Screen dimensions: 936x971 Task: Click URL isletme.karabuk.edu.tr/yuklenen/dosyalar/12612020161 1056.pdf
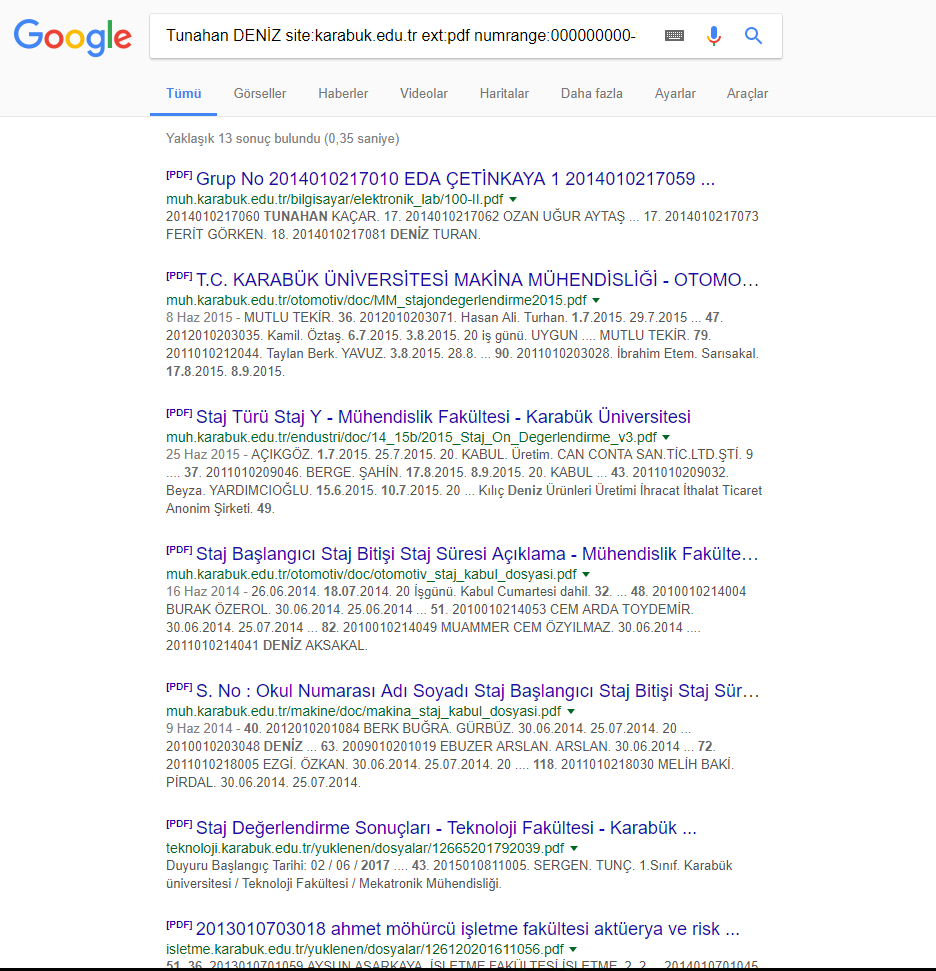coord(365,949)
